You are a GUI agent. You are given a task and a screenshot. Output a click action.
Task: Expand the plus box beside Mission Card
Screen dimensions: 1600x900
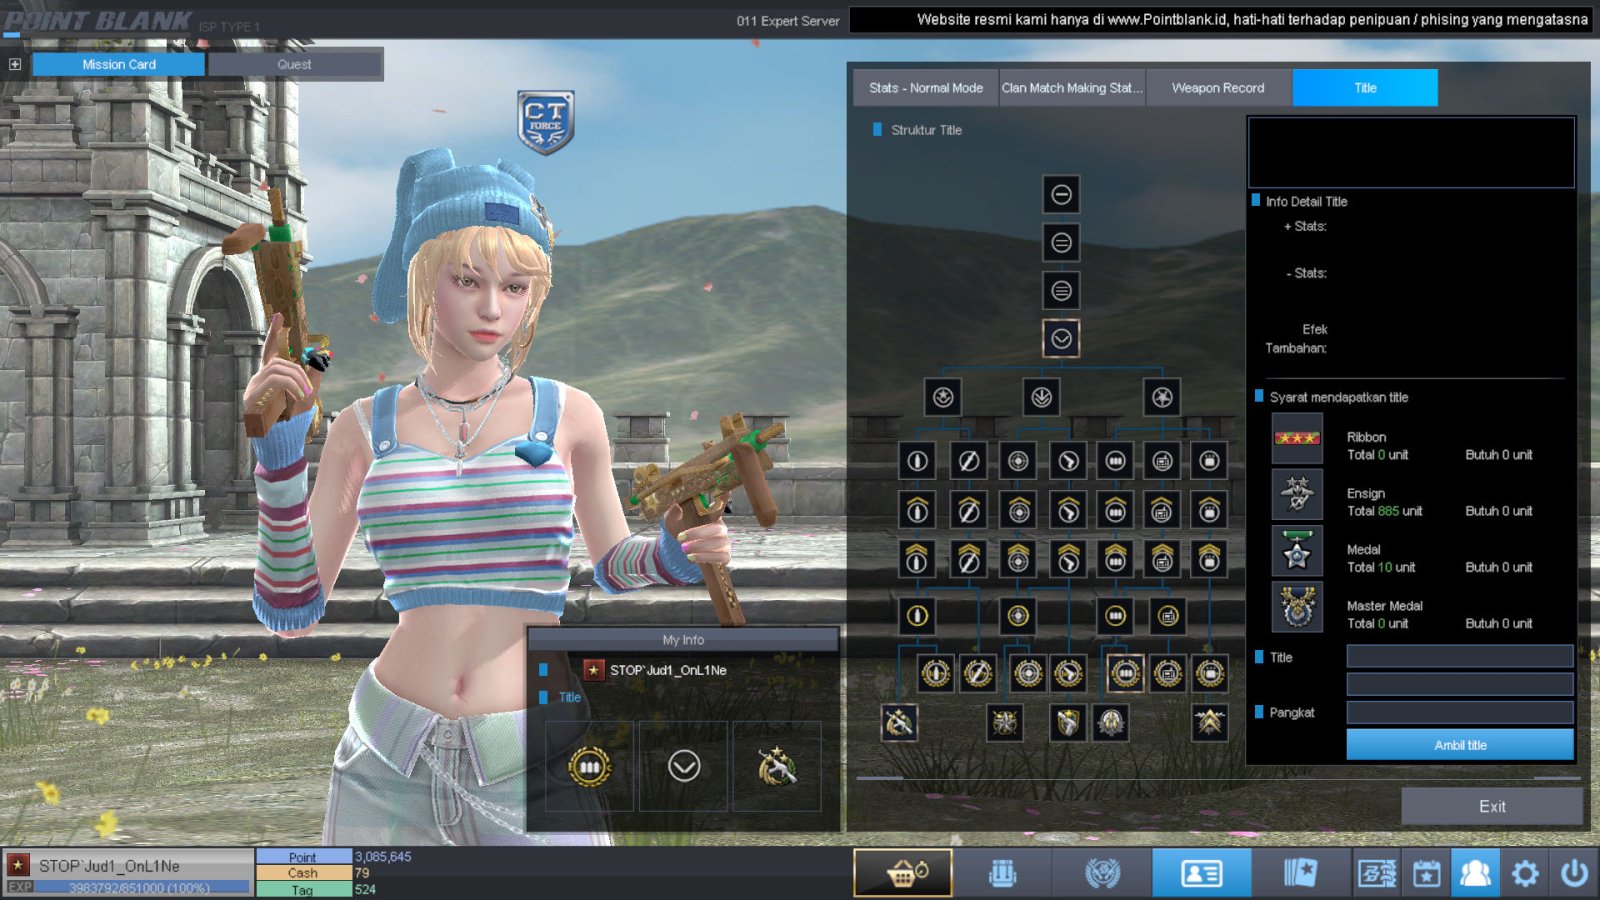(15, 64)
